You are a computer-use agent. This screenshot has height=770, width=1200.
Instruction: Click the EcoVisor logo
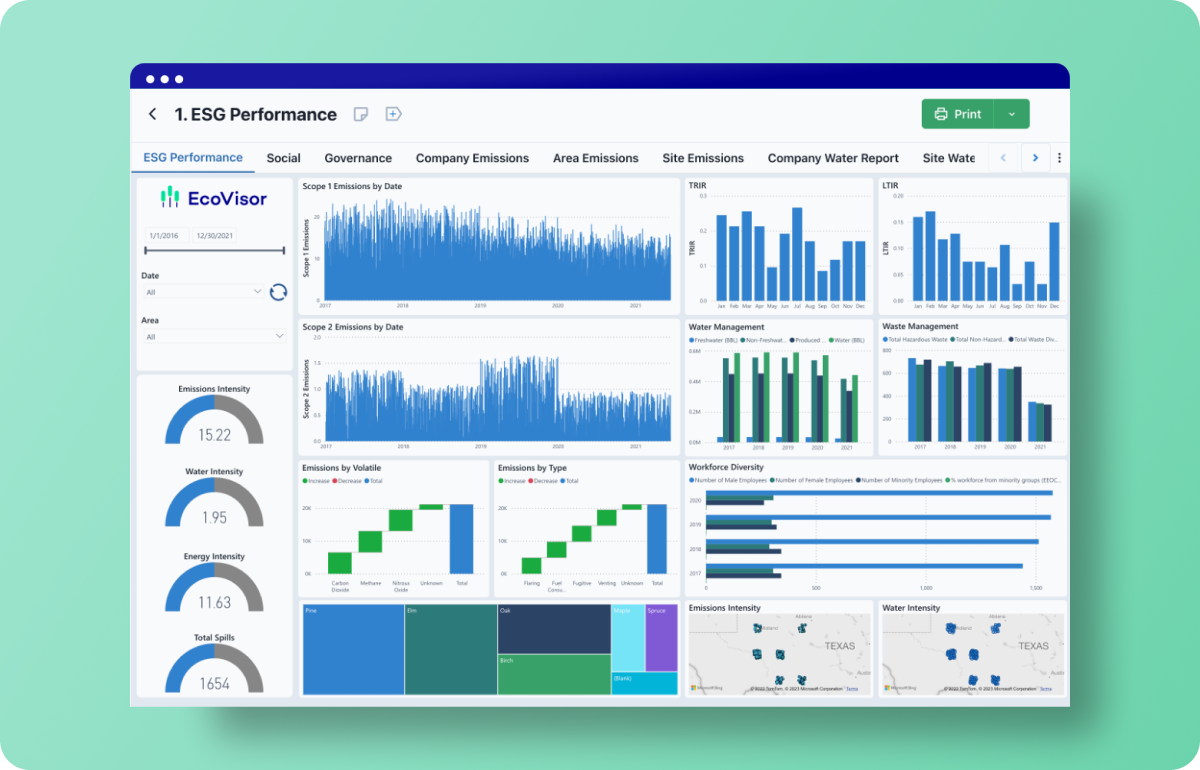tap(214, 198)
